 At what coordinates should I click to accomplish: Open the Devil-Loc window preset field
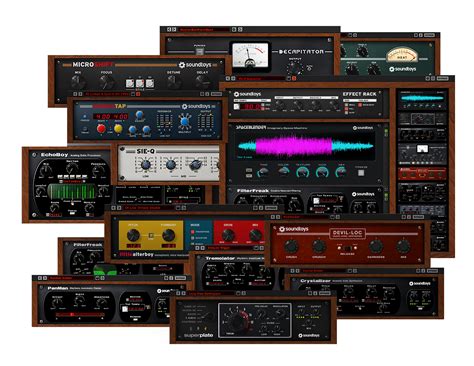coord(306,217)
